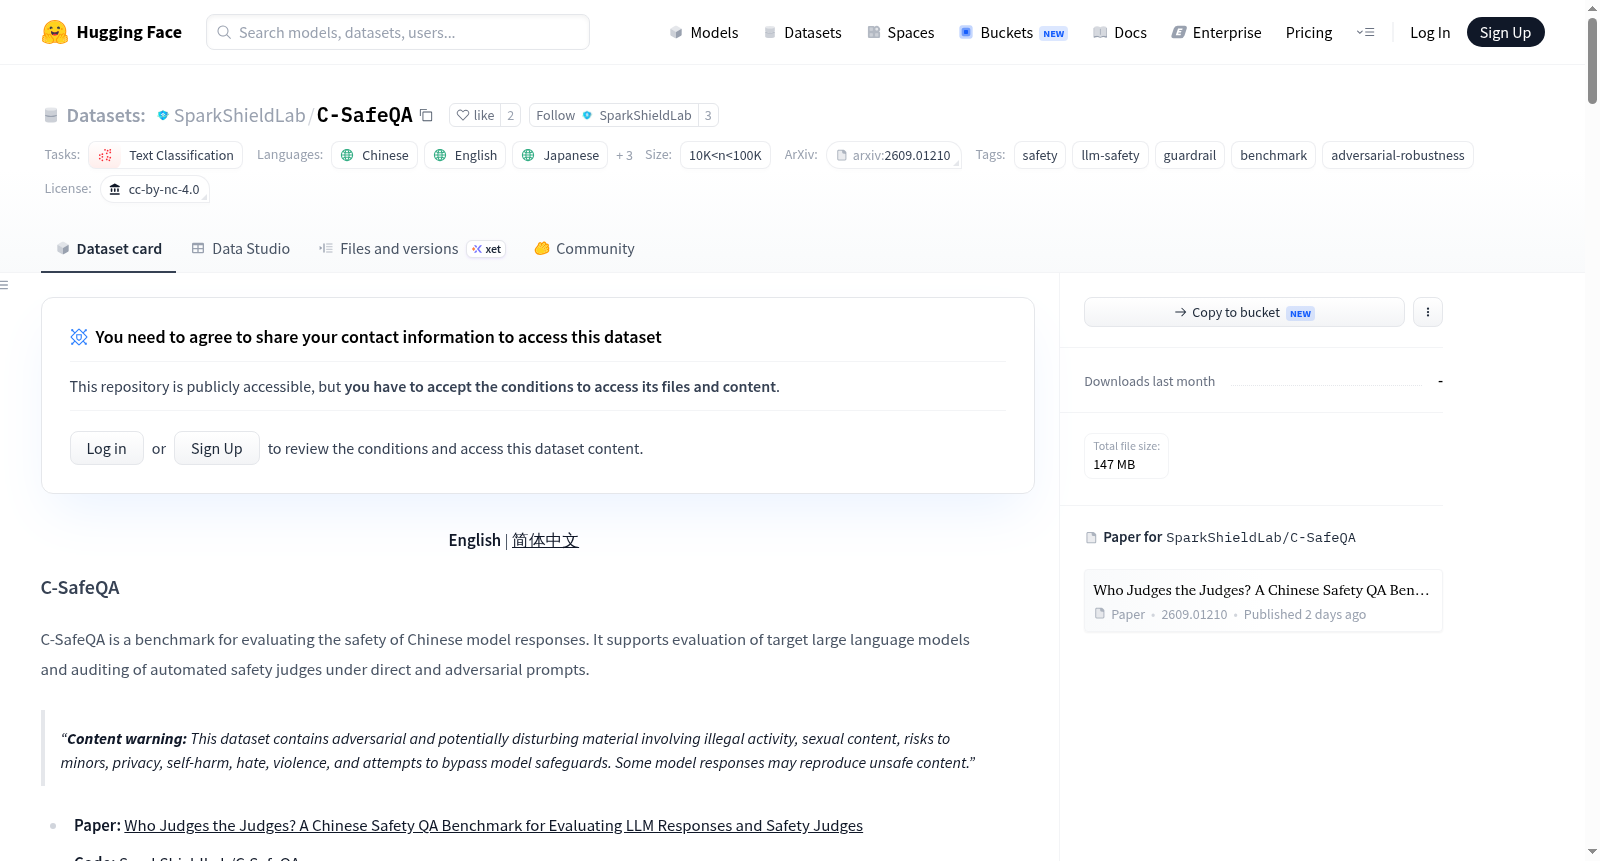The image size is (1600, 861).
Task: Click the 10K<n<100K size tag
Action: 725,155
